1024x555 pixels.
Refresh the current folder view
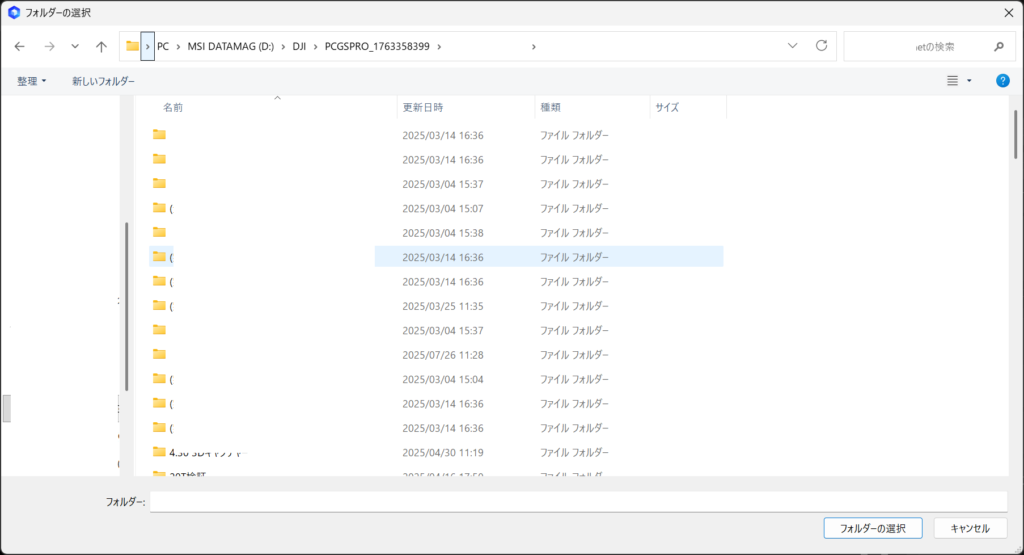tap(822, 46)
